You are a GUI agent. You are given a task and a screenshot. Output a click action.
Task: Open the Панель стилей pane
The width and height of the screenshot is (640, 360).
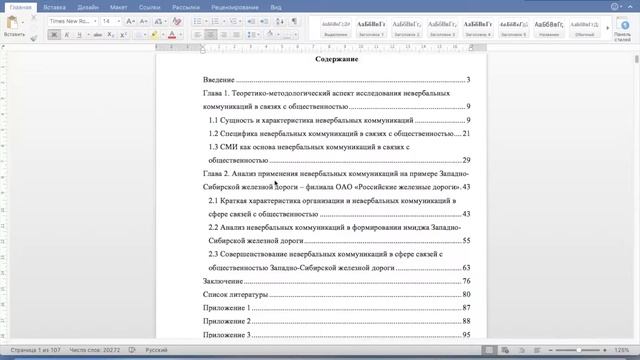(x=623, y=29)
